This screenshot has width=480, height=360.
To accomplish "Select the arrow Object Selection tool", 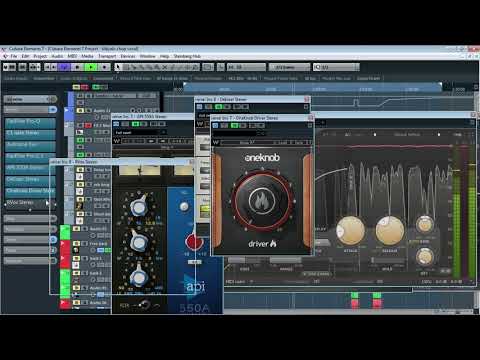I will (x=117, y=67).
